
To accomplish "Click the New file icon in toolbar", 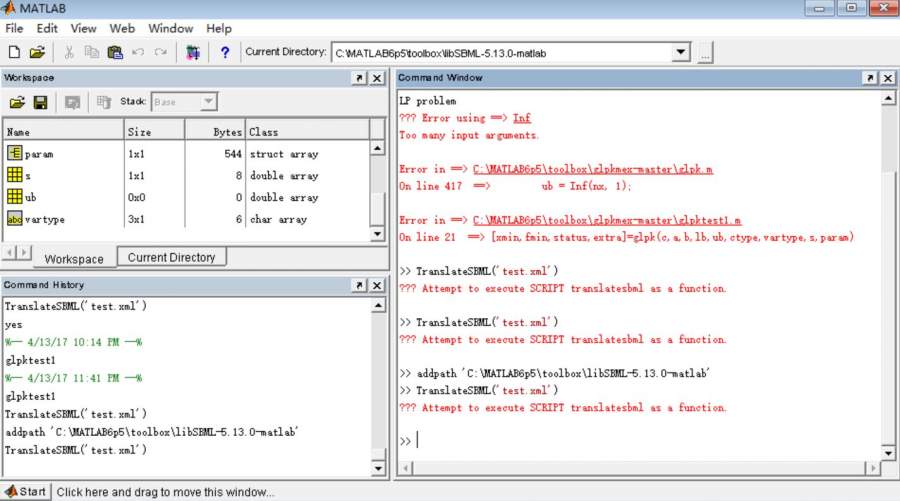I will [14, 52].
